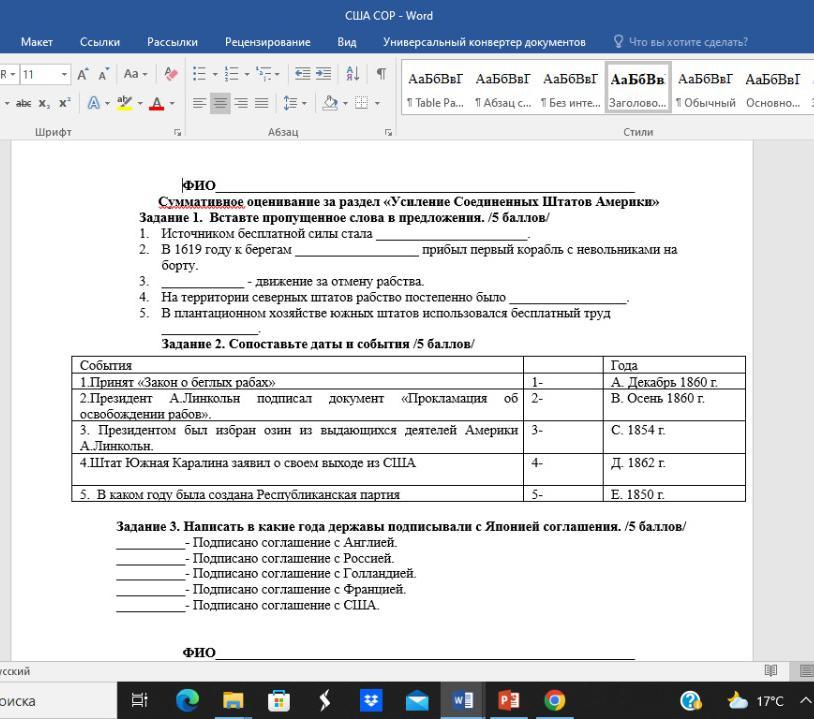This screenshot has height=719, width=814.
Task: Align text to the left
Action: coord(199,103)
